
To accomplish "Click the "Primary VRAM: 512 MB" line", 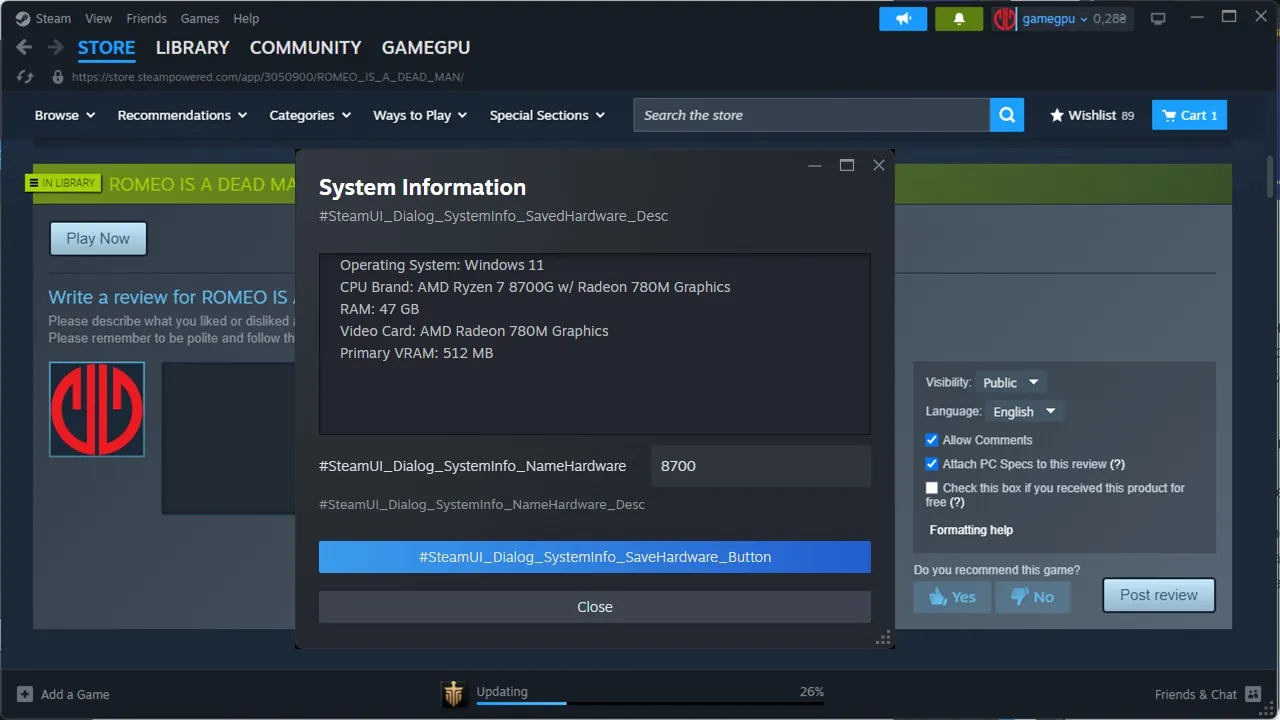I will click(x=416, y=353).
